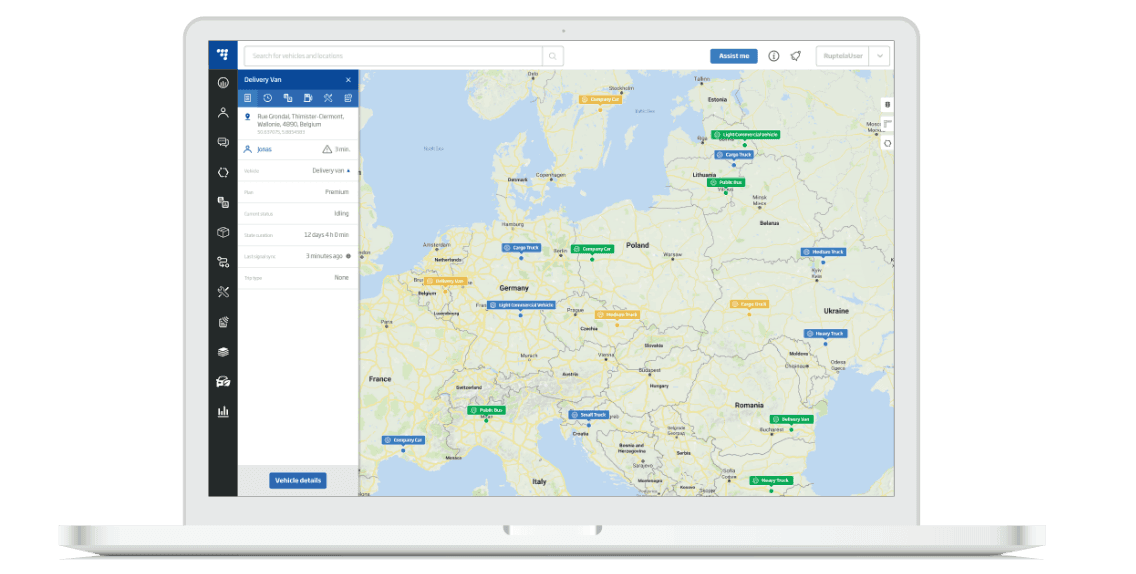Switch to the history clock tab

[268, 98]
